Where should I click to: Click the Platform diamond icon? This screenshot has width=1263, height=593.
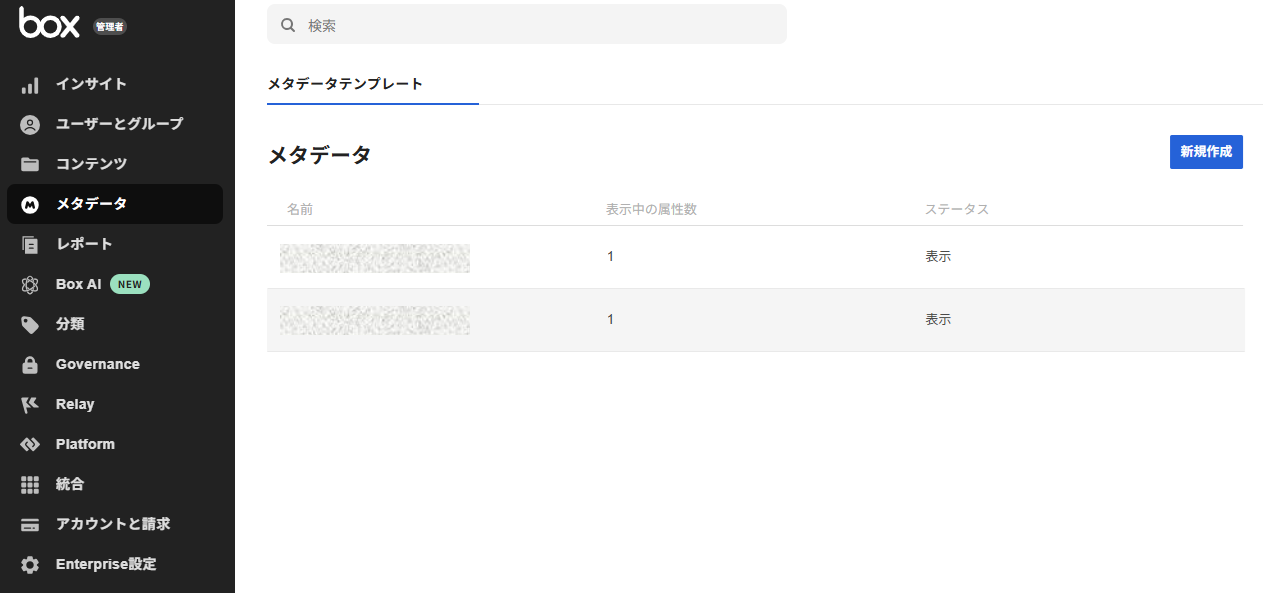coord(30,445)
